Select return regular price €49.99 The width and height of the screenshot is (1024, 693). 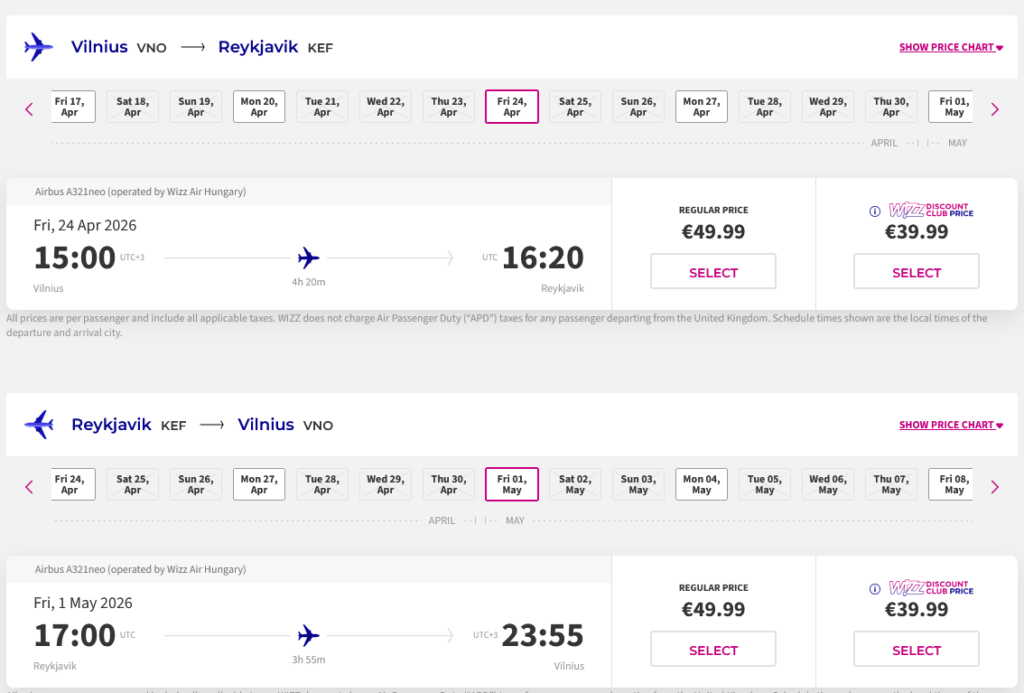(713, 650)
